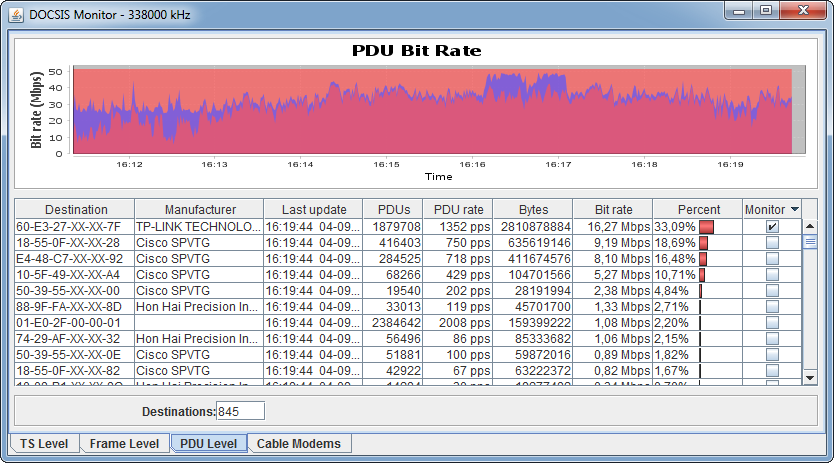Enable monitoring of 50-39-55-XX-XX-00
This screenshot has height=463, width=834.
(x=772, y=291)
